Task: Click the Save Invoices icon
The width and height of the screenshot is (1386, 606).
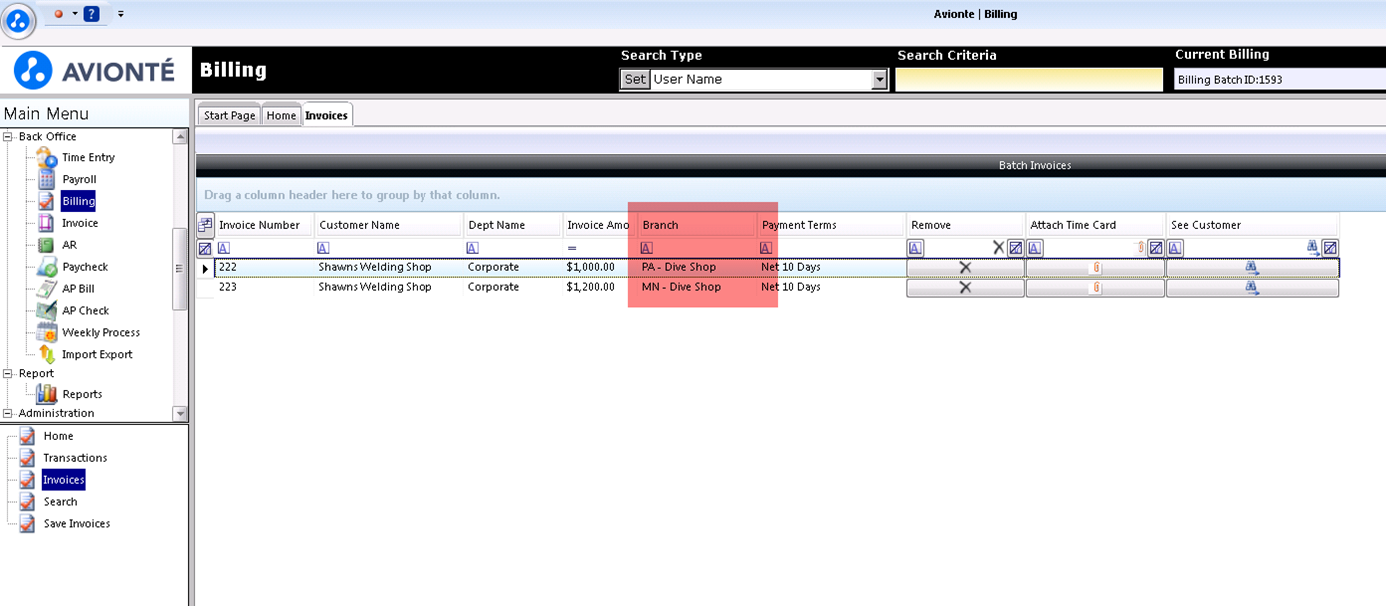Action: 27,524
